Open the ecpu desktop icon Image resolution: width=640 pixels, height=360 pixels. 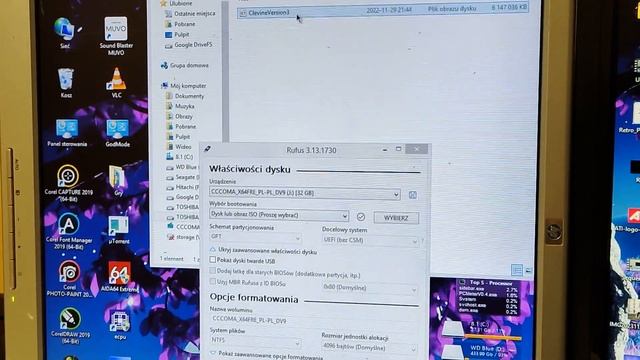120,325
